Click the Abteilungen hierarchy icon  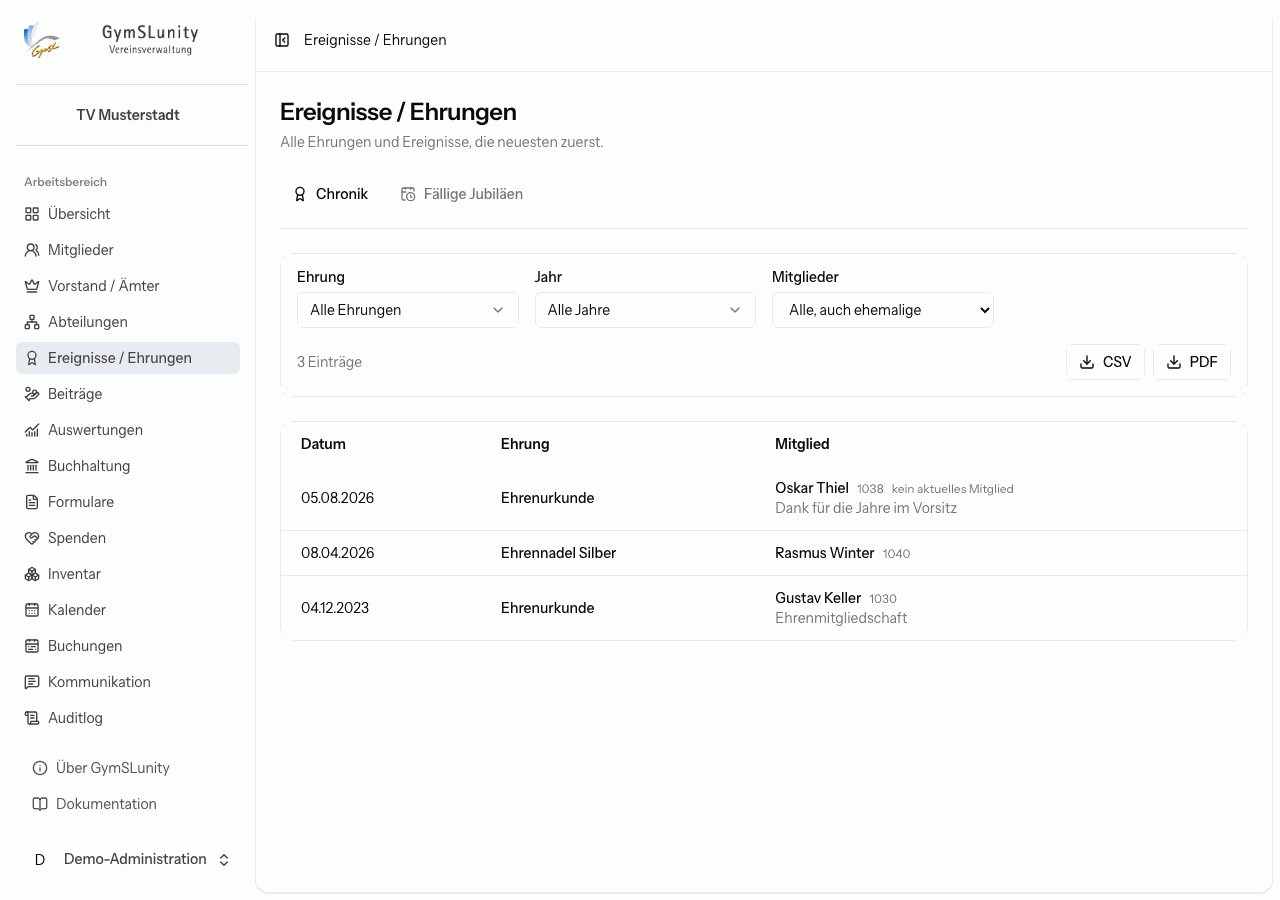[x=32, y=322]
